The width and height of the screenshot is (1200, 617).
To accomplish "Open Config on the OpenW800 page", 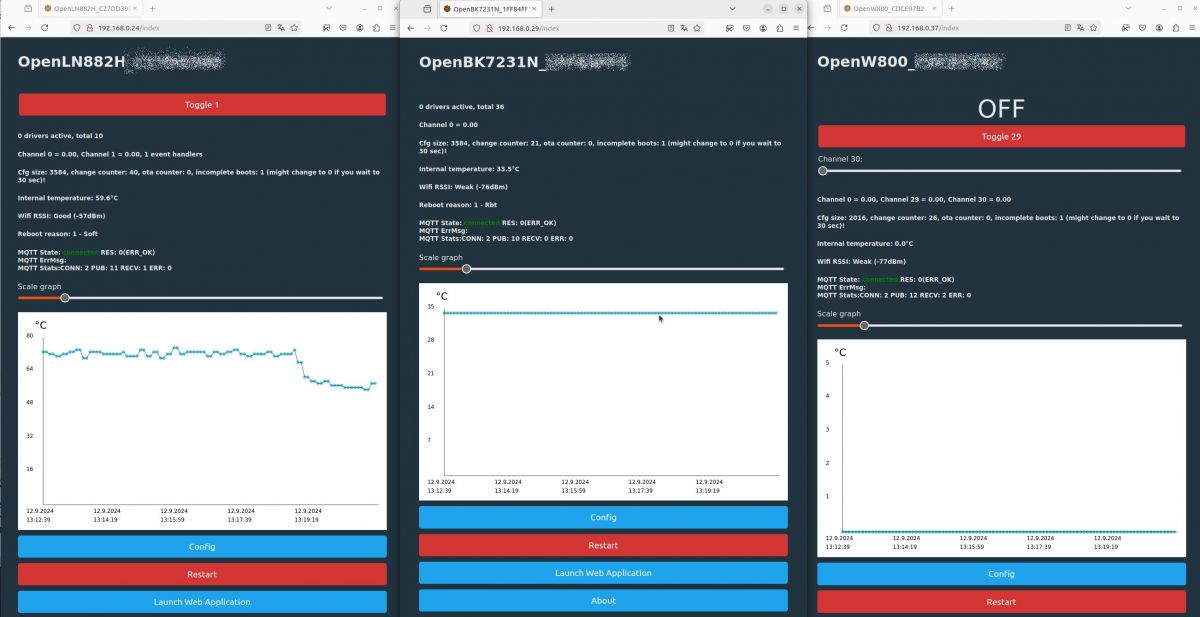I will click(x=1001, y=574).
